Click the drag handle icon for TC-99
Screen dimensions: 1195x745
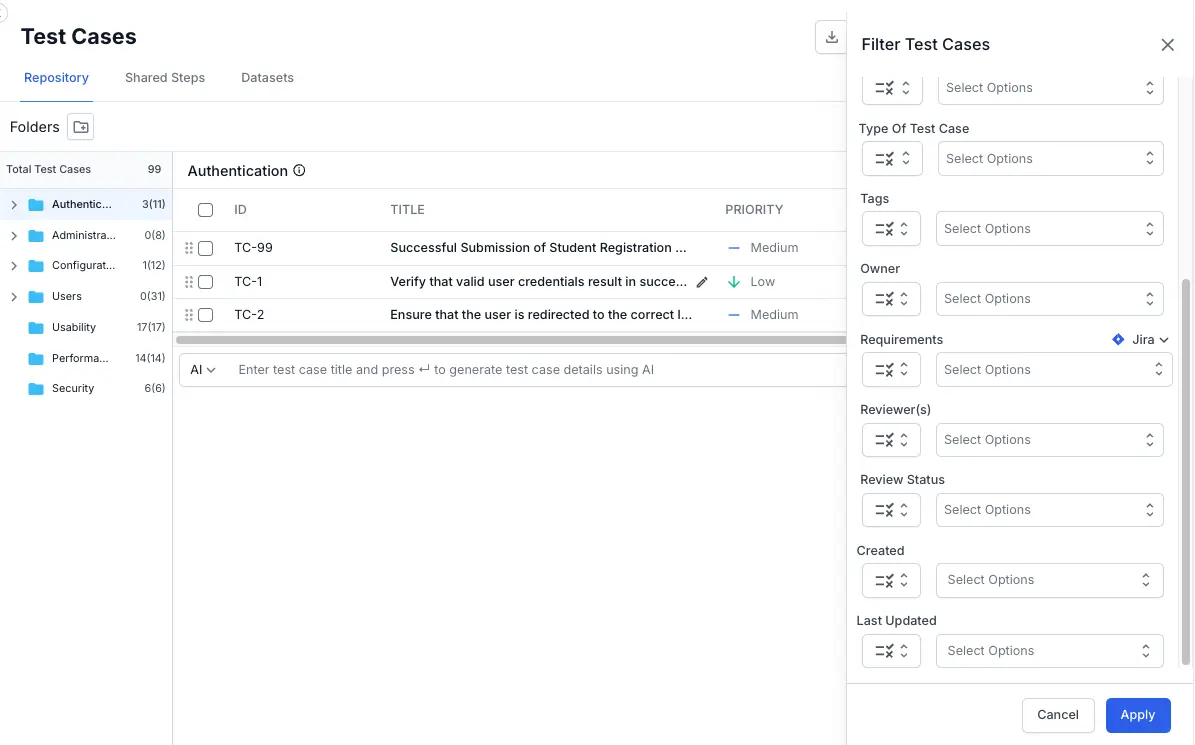coord(188,248)
